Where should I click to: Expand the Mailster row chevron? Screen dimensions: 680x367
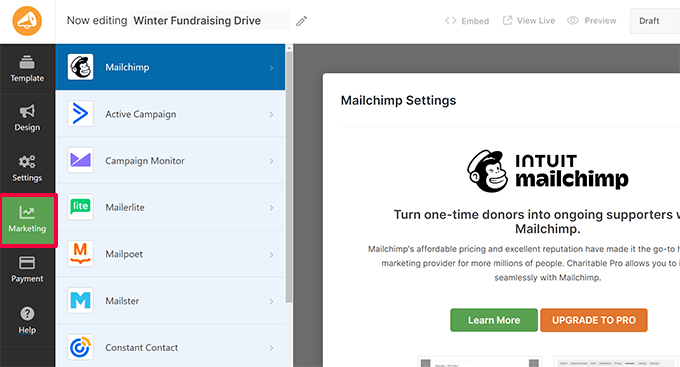click(271, 301)
